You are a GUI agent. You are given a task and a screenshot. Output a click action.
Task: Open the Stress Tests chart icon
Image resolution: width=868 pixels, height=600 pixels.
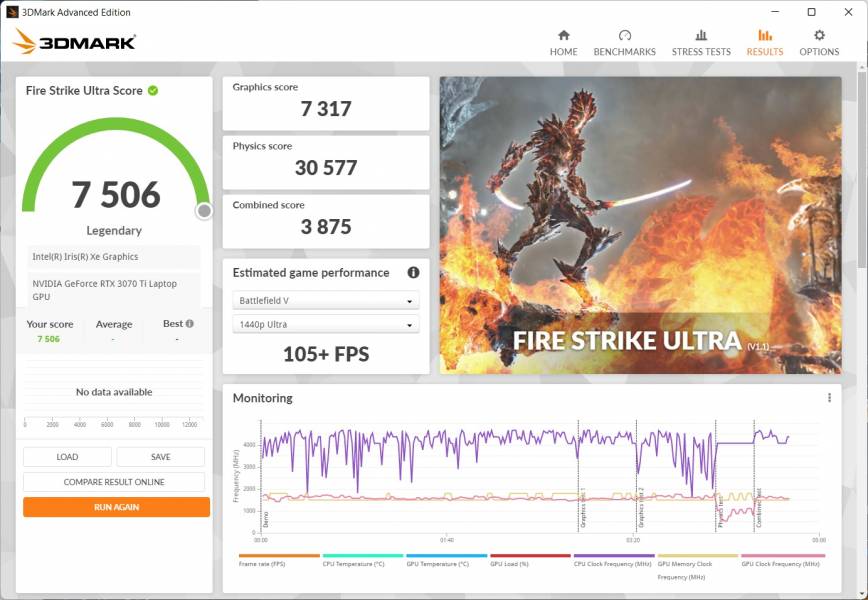click(x=701, y=35)
